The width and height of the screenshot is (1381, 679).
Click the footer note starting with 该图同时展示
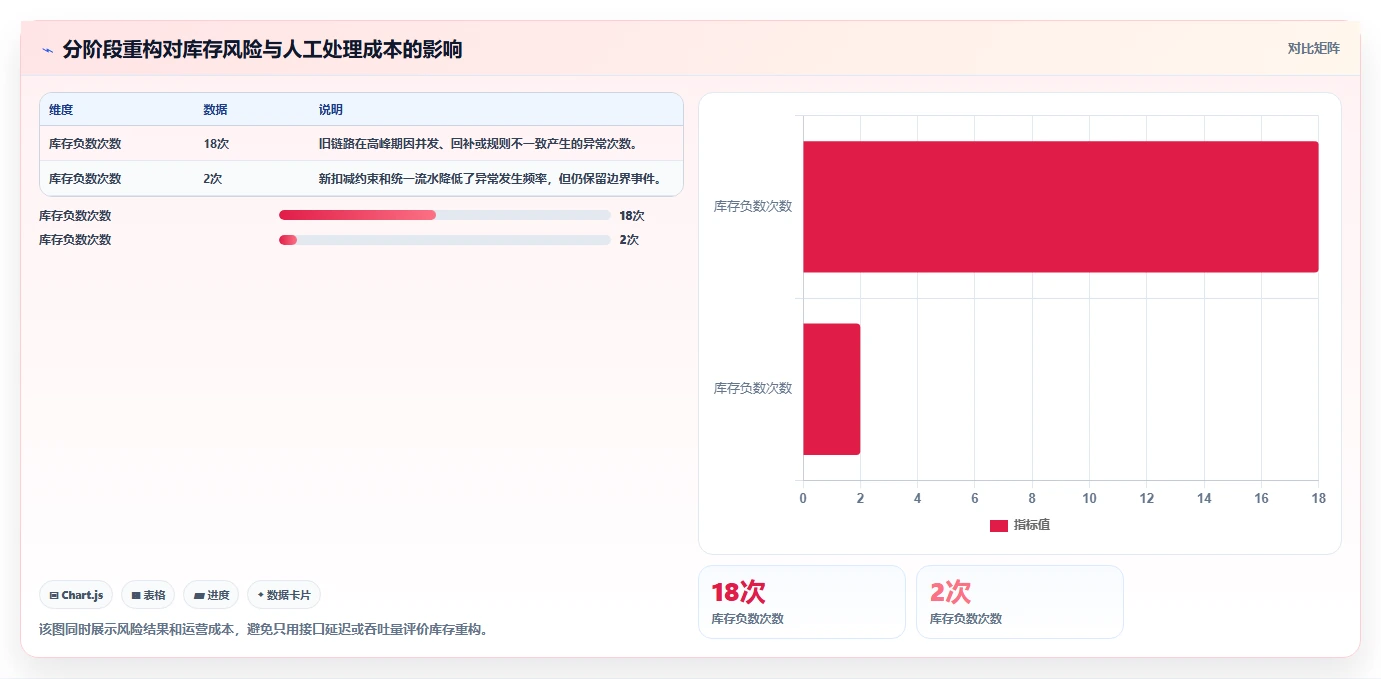264,630
